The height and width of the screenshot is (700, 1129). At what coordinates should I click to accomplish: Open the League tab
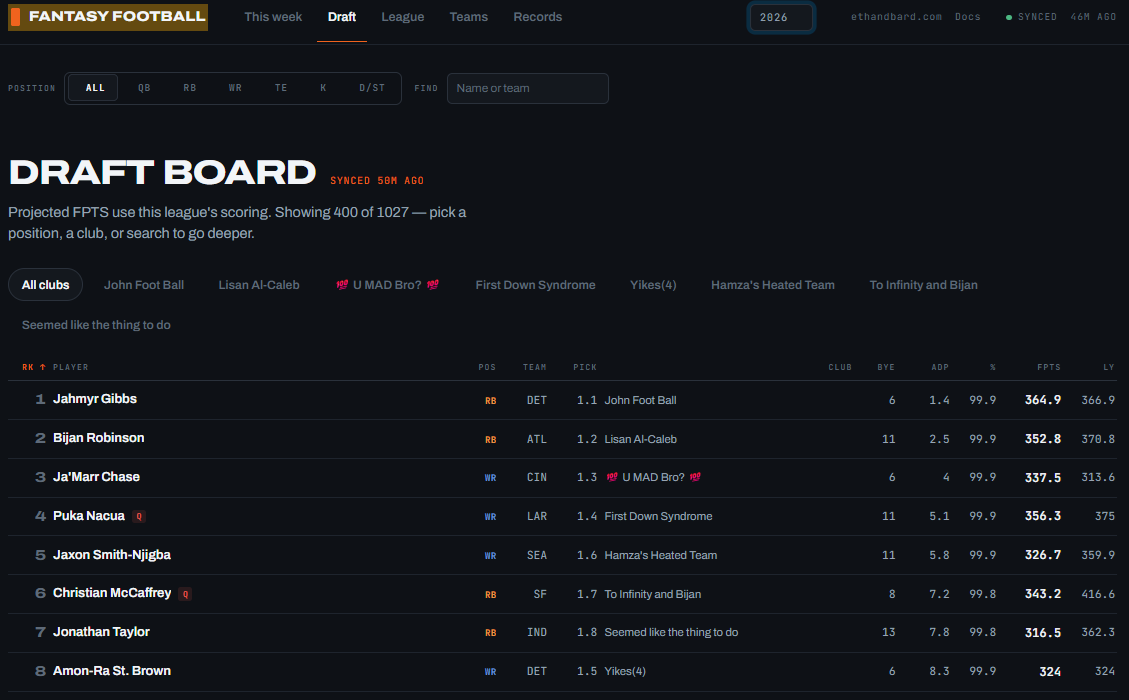click(402, 17)
